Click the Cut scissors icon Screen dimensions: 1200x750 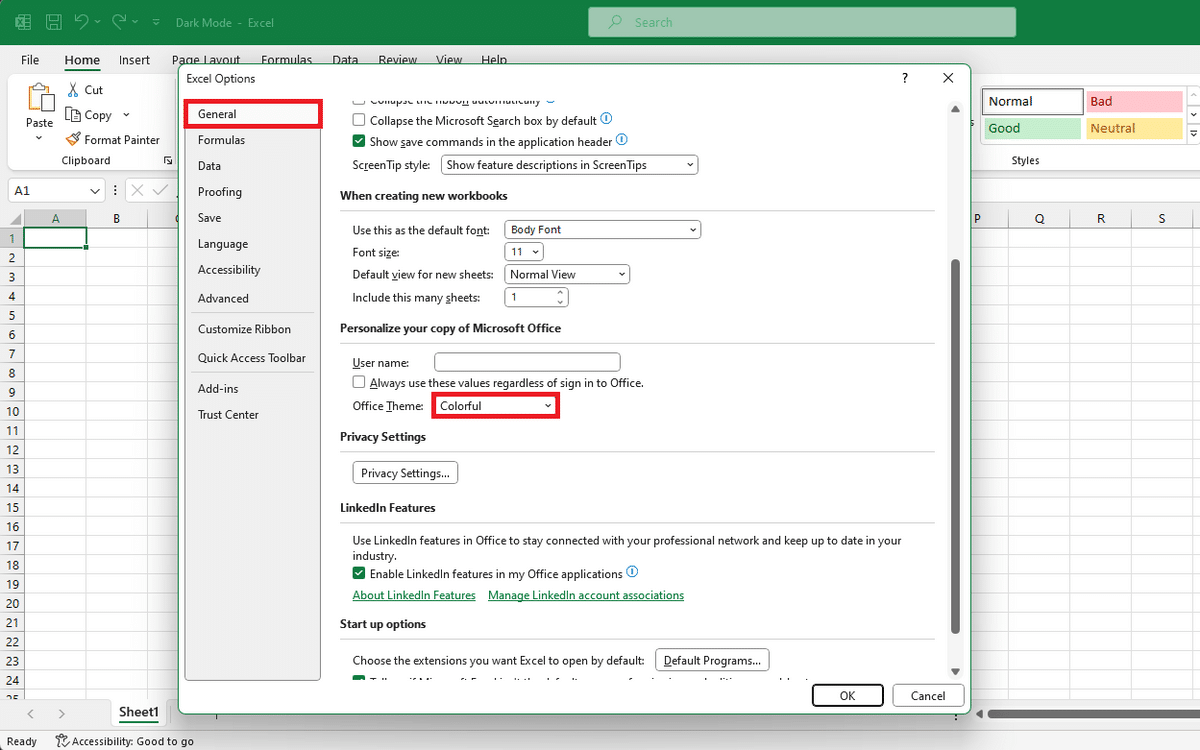(x=73, y=90)
